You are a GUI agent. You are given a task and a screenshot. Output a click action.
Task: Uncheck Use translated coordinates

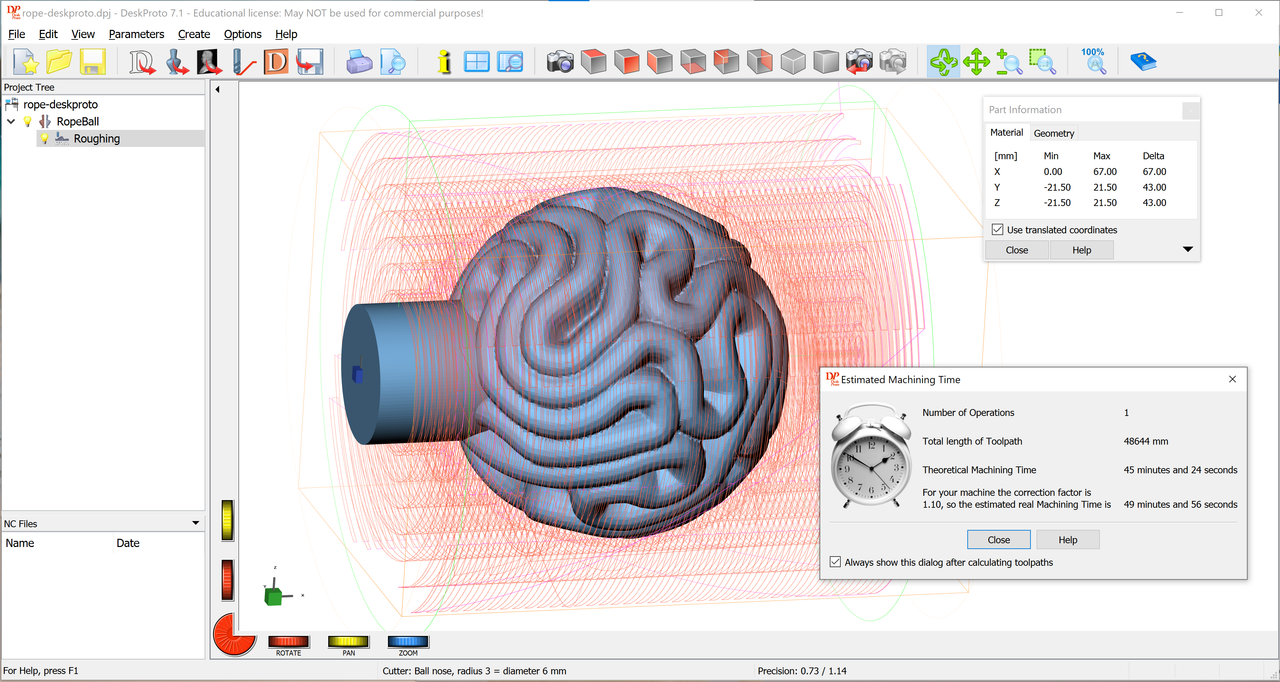[997, 229]
